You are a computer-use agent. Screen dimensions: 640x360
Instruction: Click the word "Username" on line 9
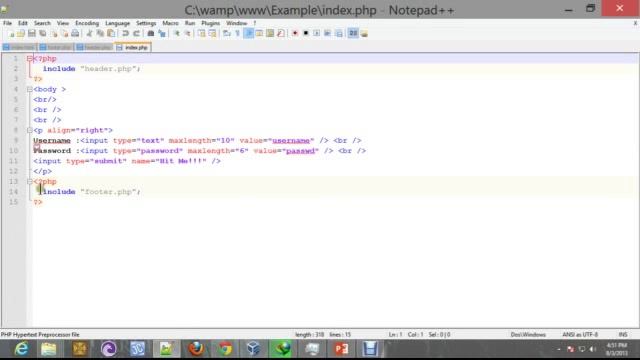pyautogui.click(x=52, y=141)
